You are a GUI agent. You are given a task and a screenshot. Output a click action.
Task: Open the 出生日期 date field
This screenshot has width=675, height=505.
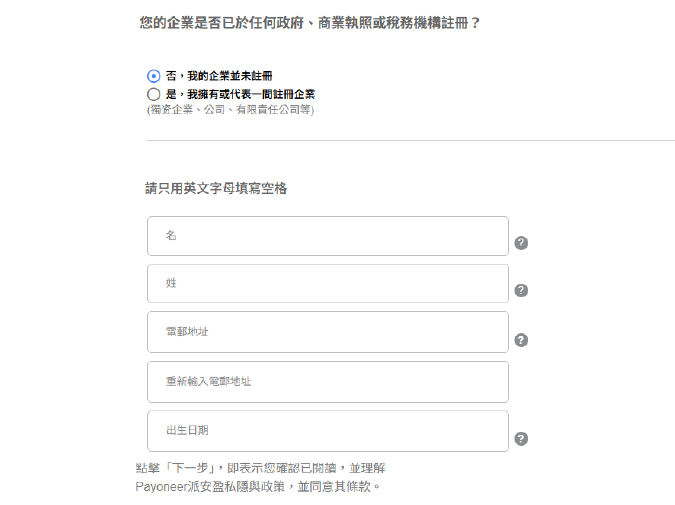tap(327, 431)
